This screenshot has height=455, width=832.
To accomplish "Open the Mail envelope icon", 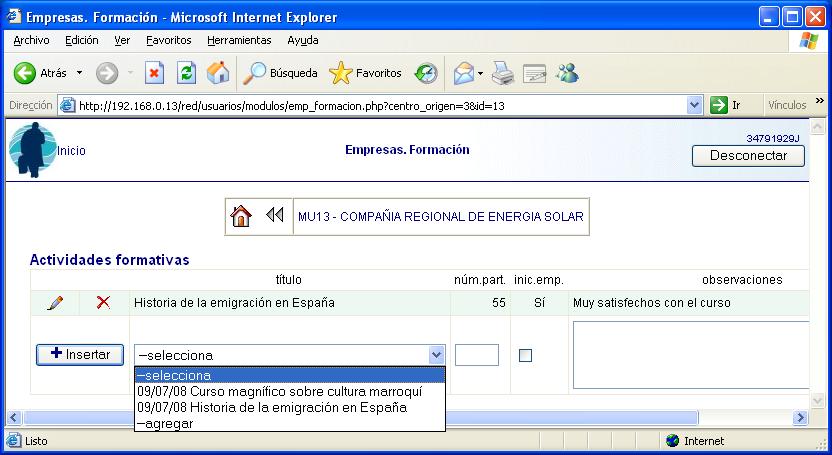I will (x=463, y=73).
